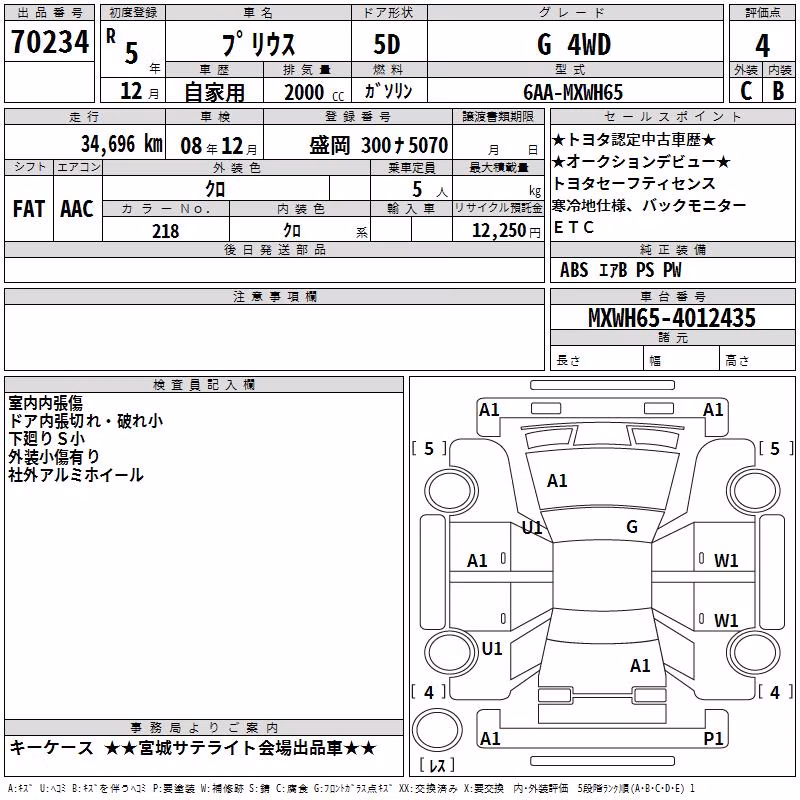Click the model code 6AA-MXWH65
This screenshot has height=800, width=800.
tap(573, 92)
